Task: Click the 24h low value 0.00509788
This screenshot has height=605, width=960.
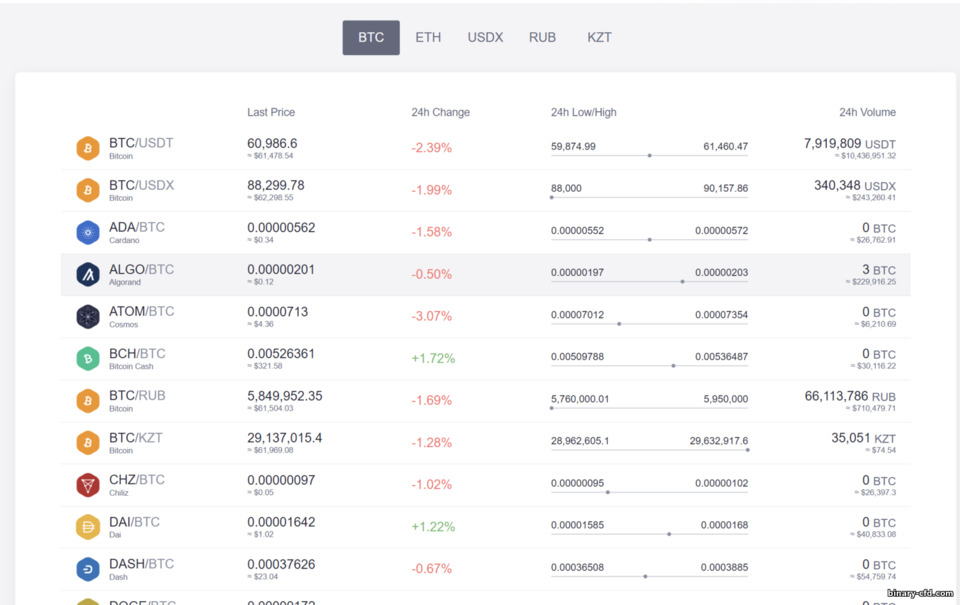Action: [577, 356]
